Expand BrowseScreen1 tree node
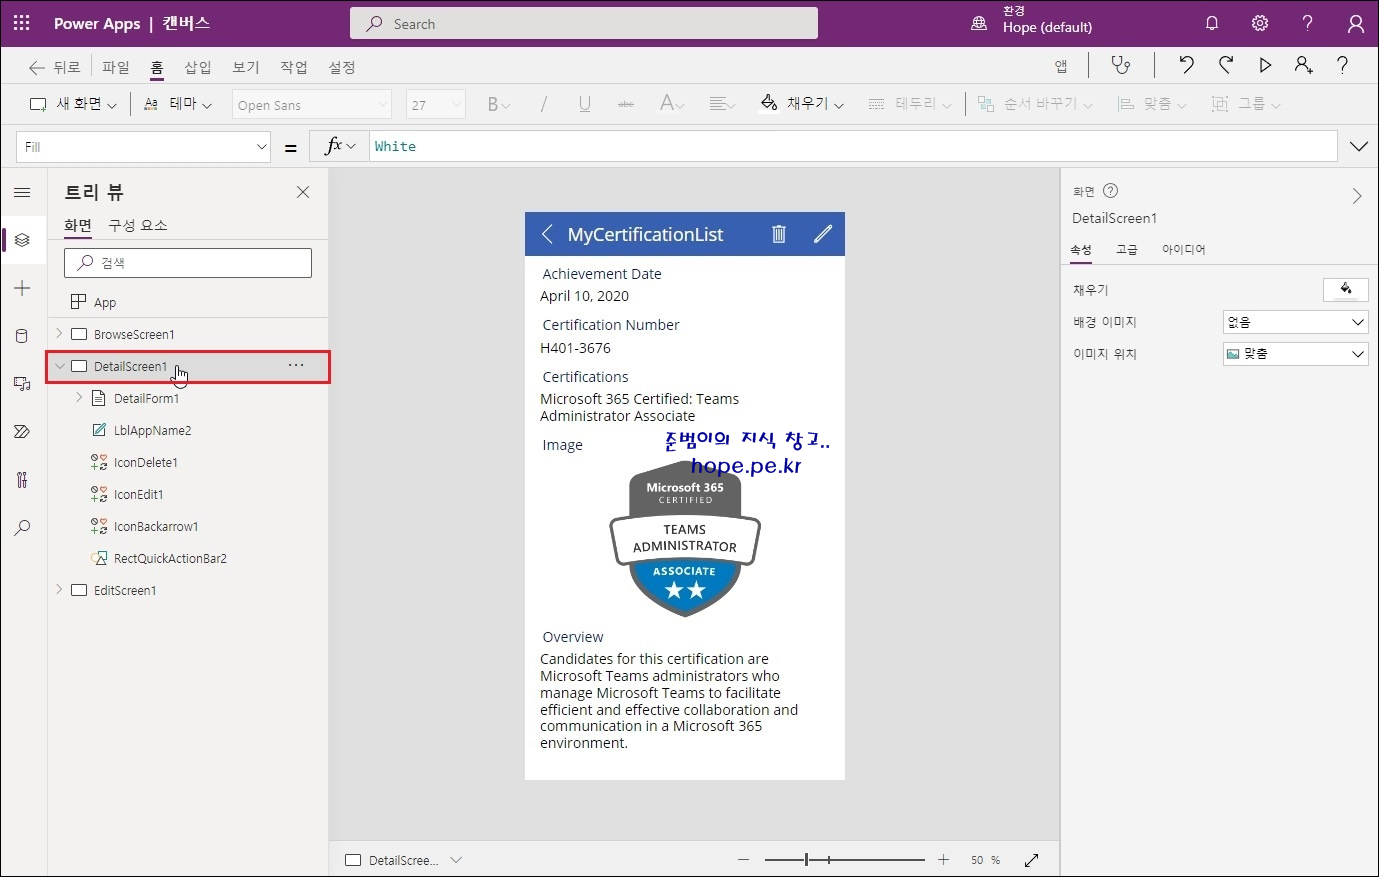1379x877 pixels. point(59,333)
